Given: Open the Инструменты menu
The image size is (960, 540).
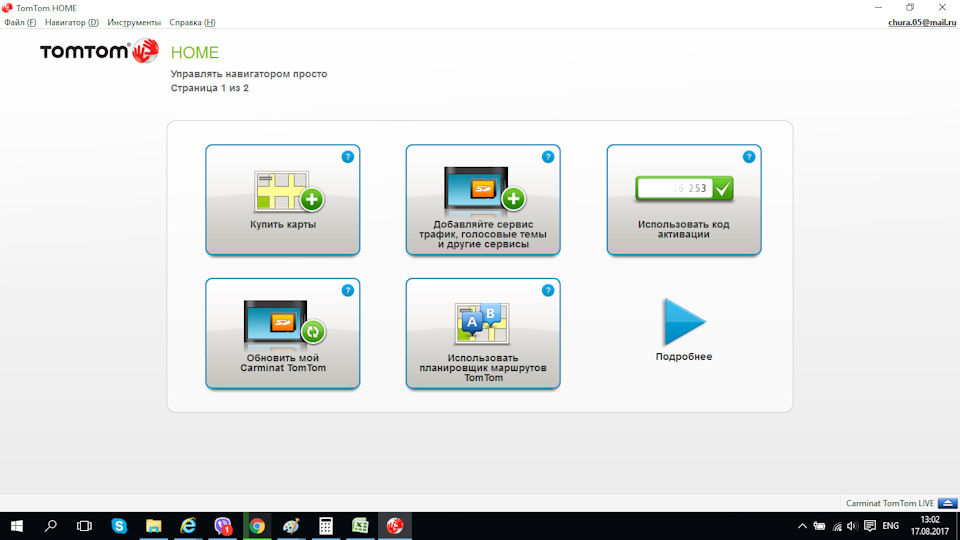Looking at the screenshot, I should [134, 22].
